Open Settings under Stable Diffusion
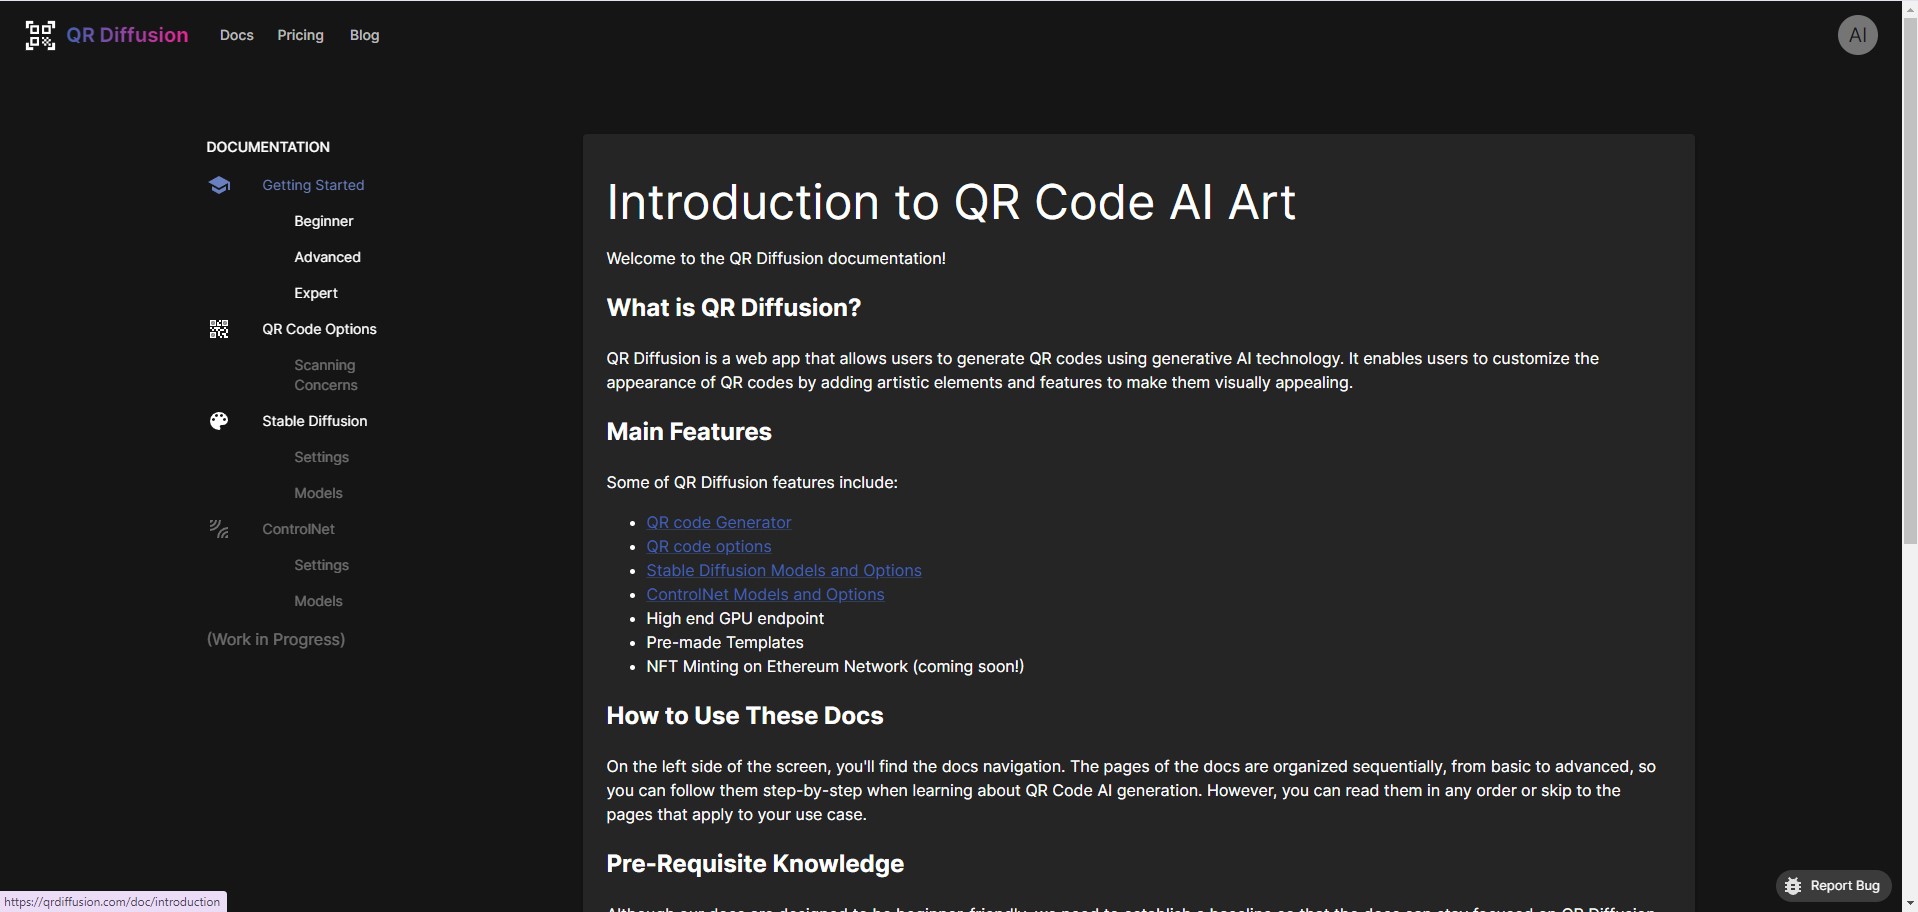Viewport: 1918px width, 912px height. (321, 457)
